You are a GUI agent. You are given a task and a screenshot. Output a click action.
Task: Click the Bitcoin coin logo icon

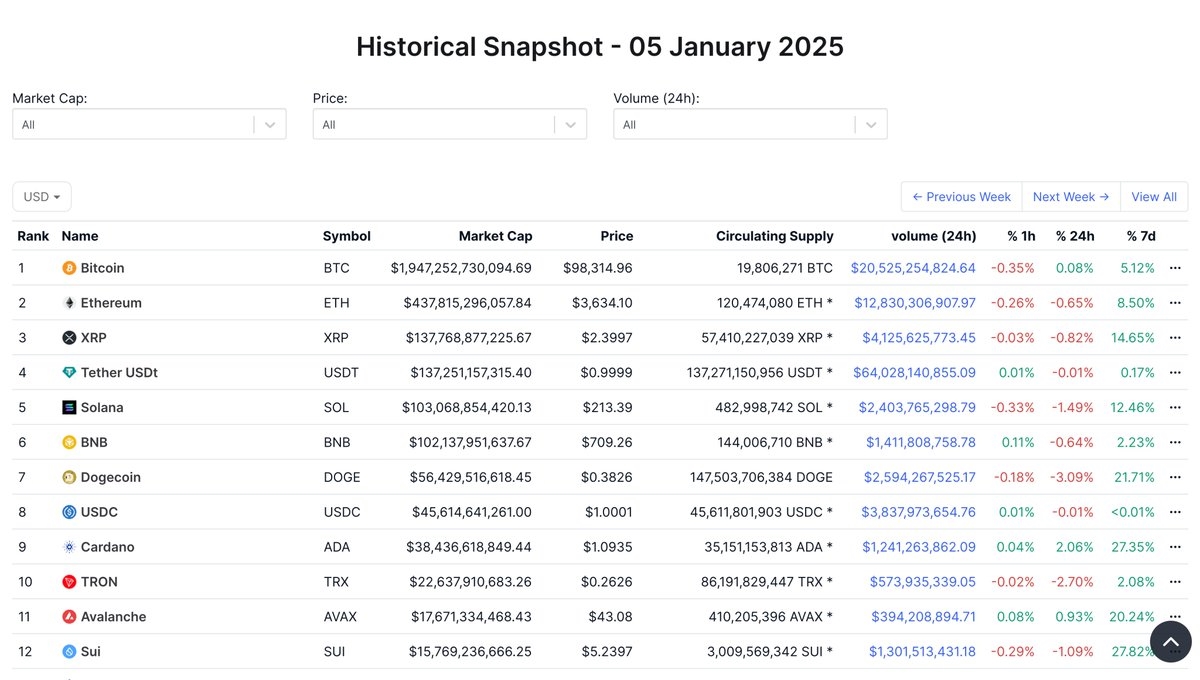(x=69, y=268)
